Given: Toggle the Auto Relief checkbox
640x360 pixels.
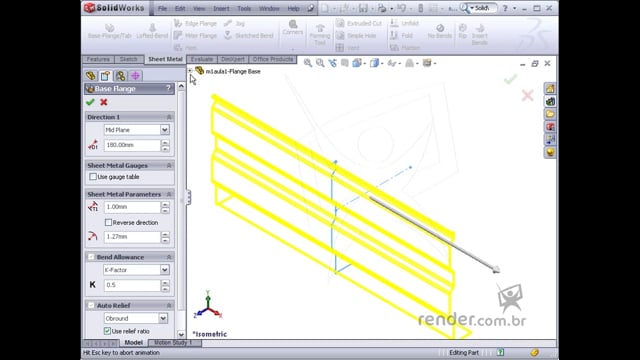Looking at the screenshot, I should tap(91, 305).
